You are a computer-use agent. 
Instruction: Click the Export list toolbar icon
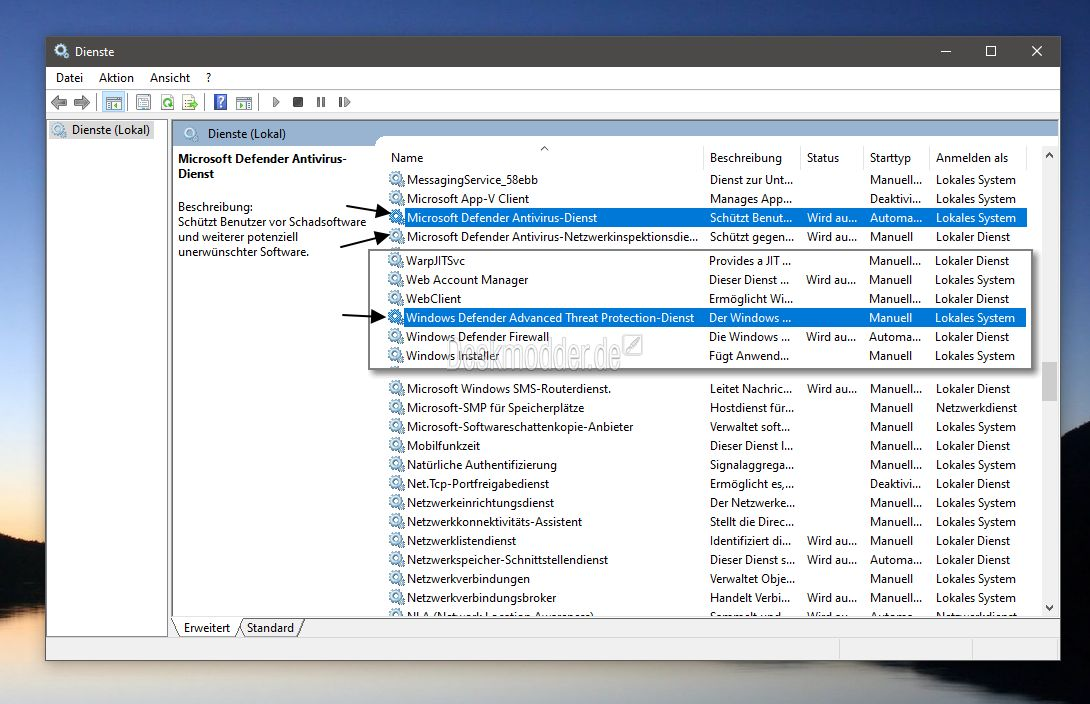coord(190,103)
